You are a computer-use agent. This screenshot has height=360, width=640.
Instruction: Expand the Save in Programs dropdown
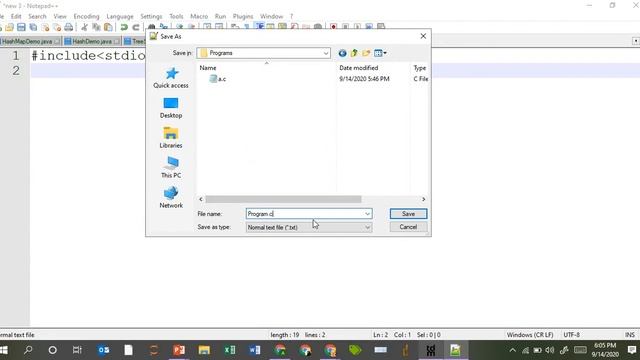pyautogui.click(x=326, y=53)
